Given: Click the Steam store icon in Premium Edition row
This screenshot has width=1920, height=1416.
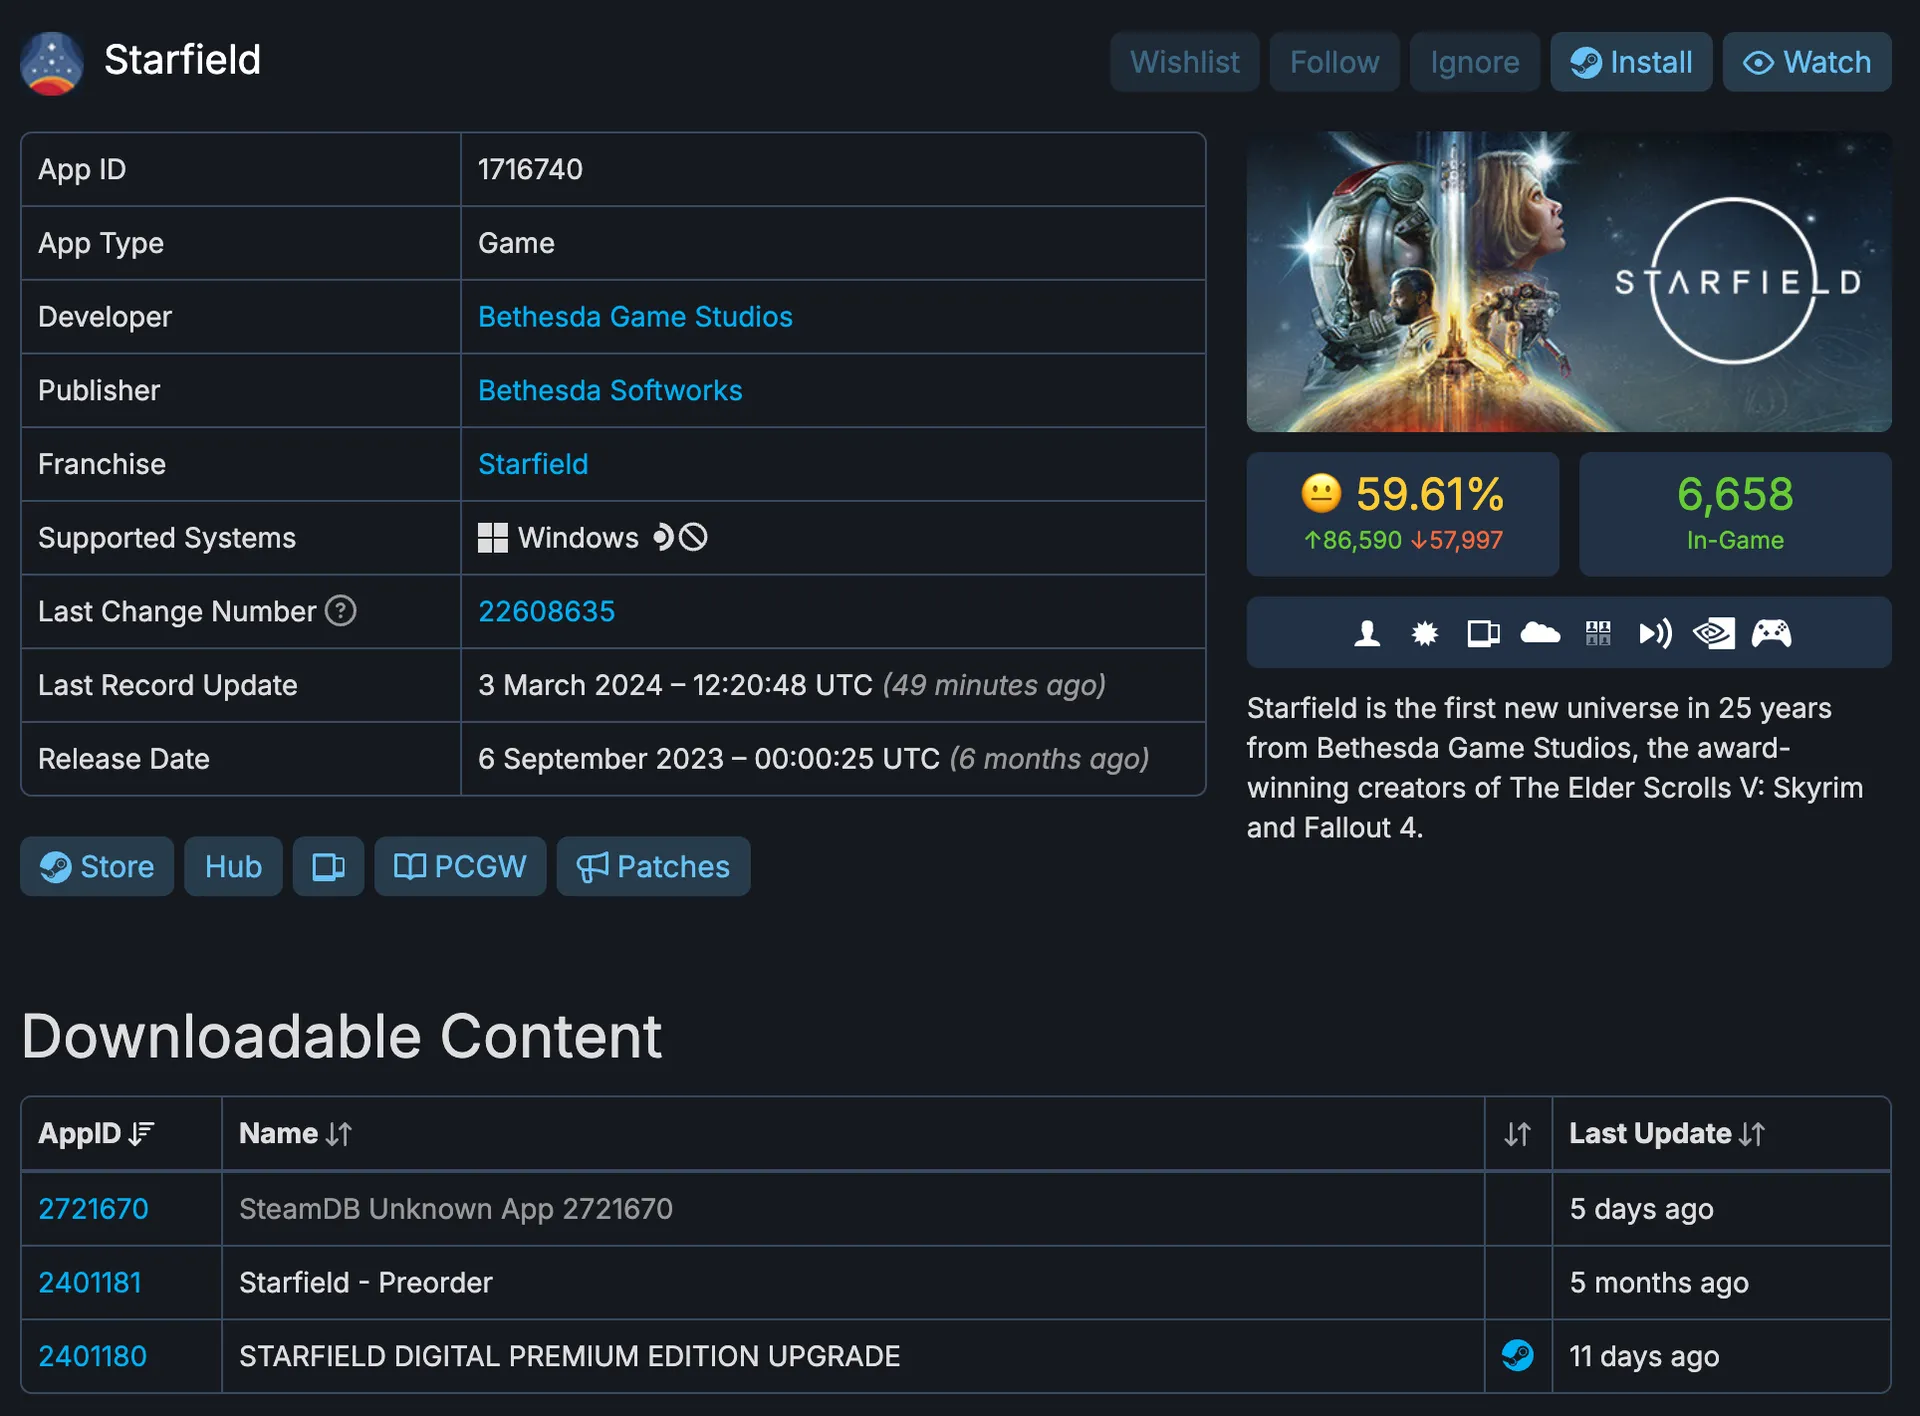Looking at the screenshot, I should pos(1517,1356).
